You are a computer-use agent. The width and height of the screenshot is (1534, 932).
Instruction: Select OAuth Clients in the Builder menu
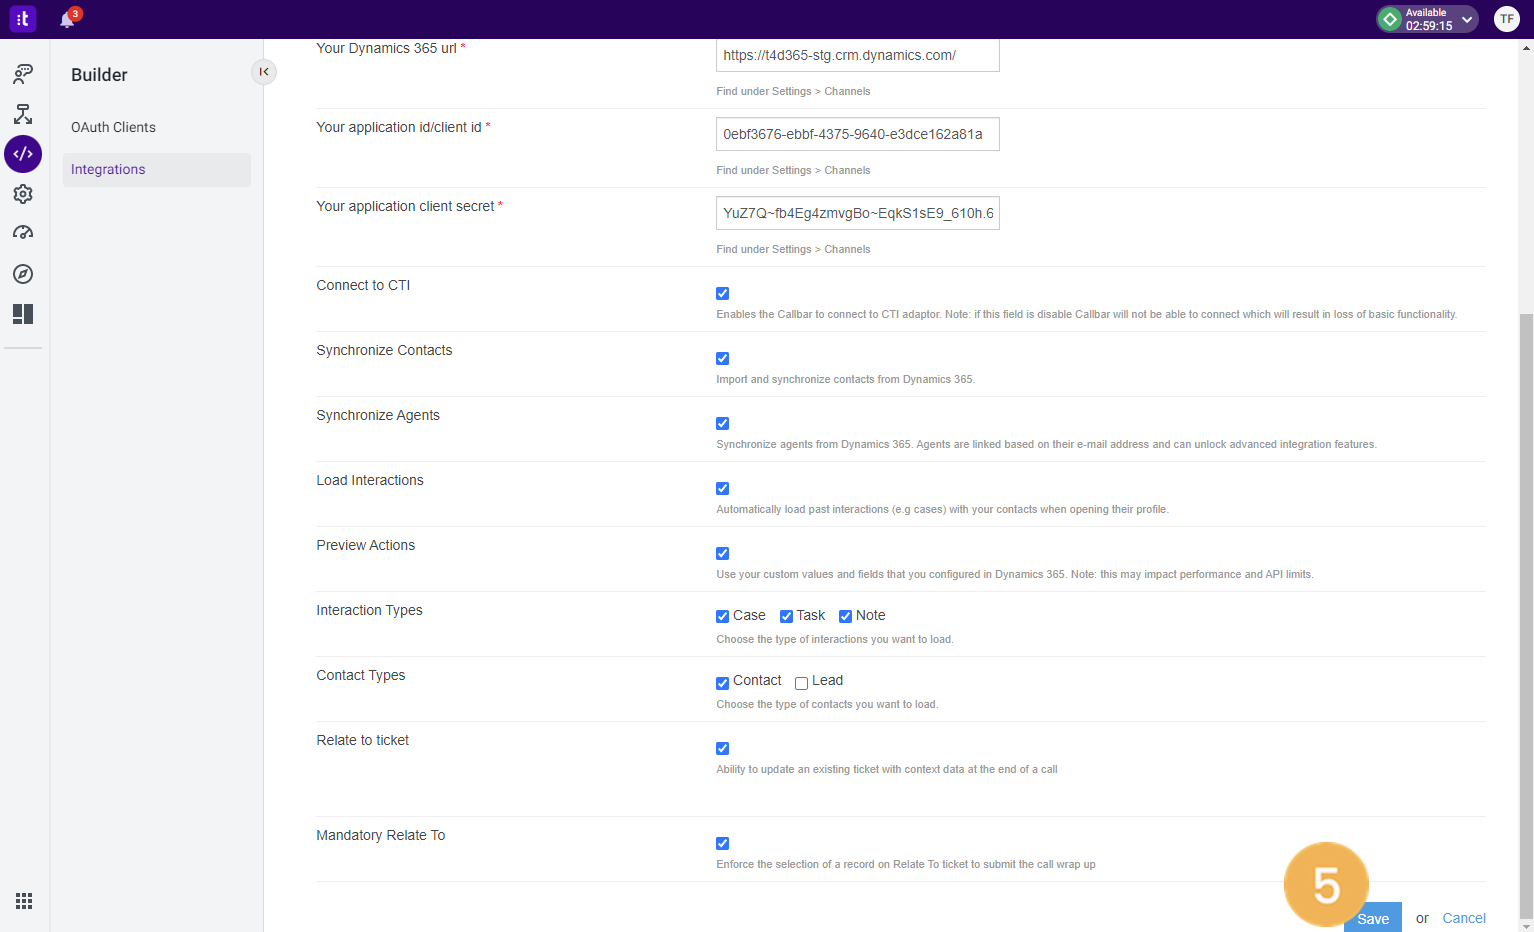[113, 127]
